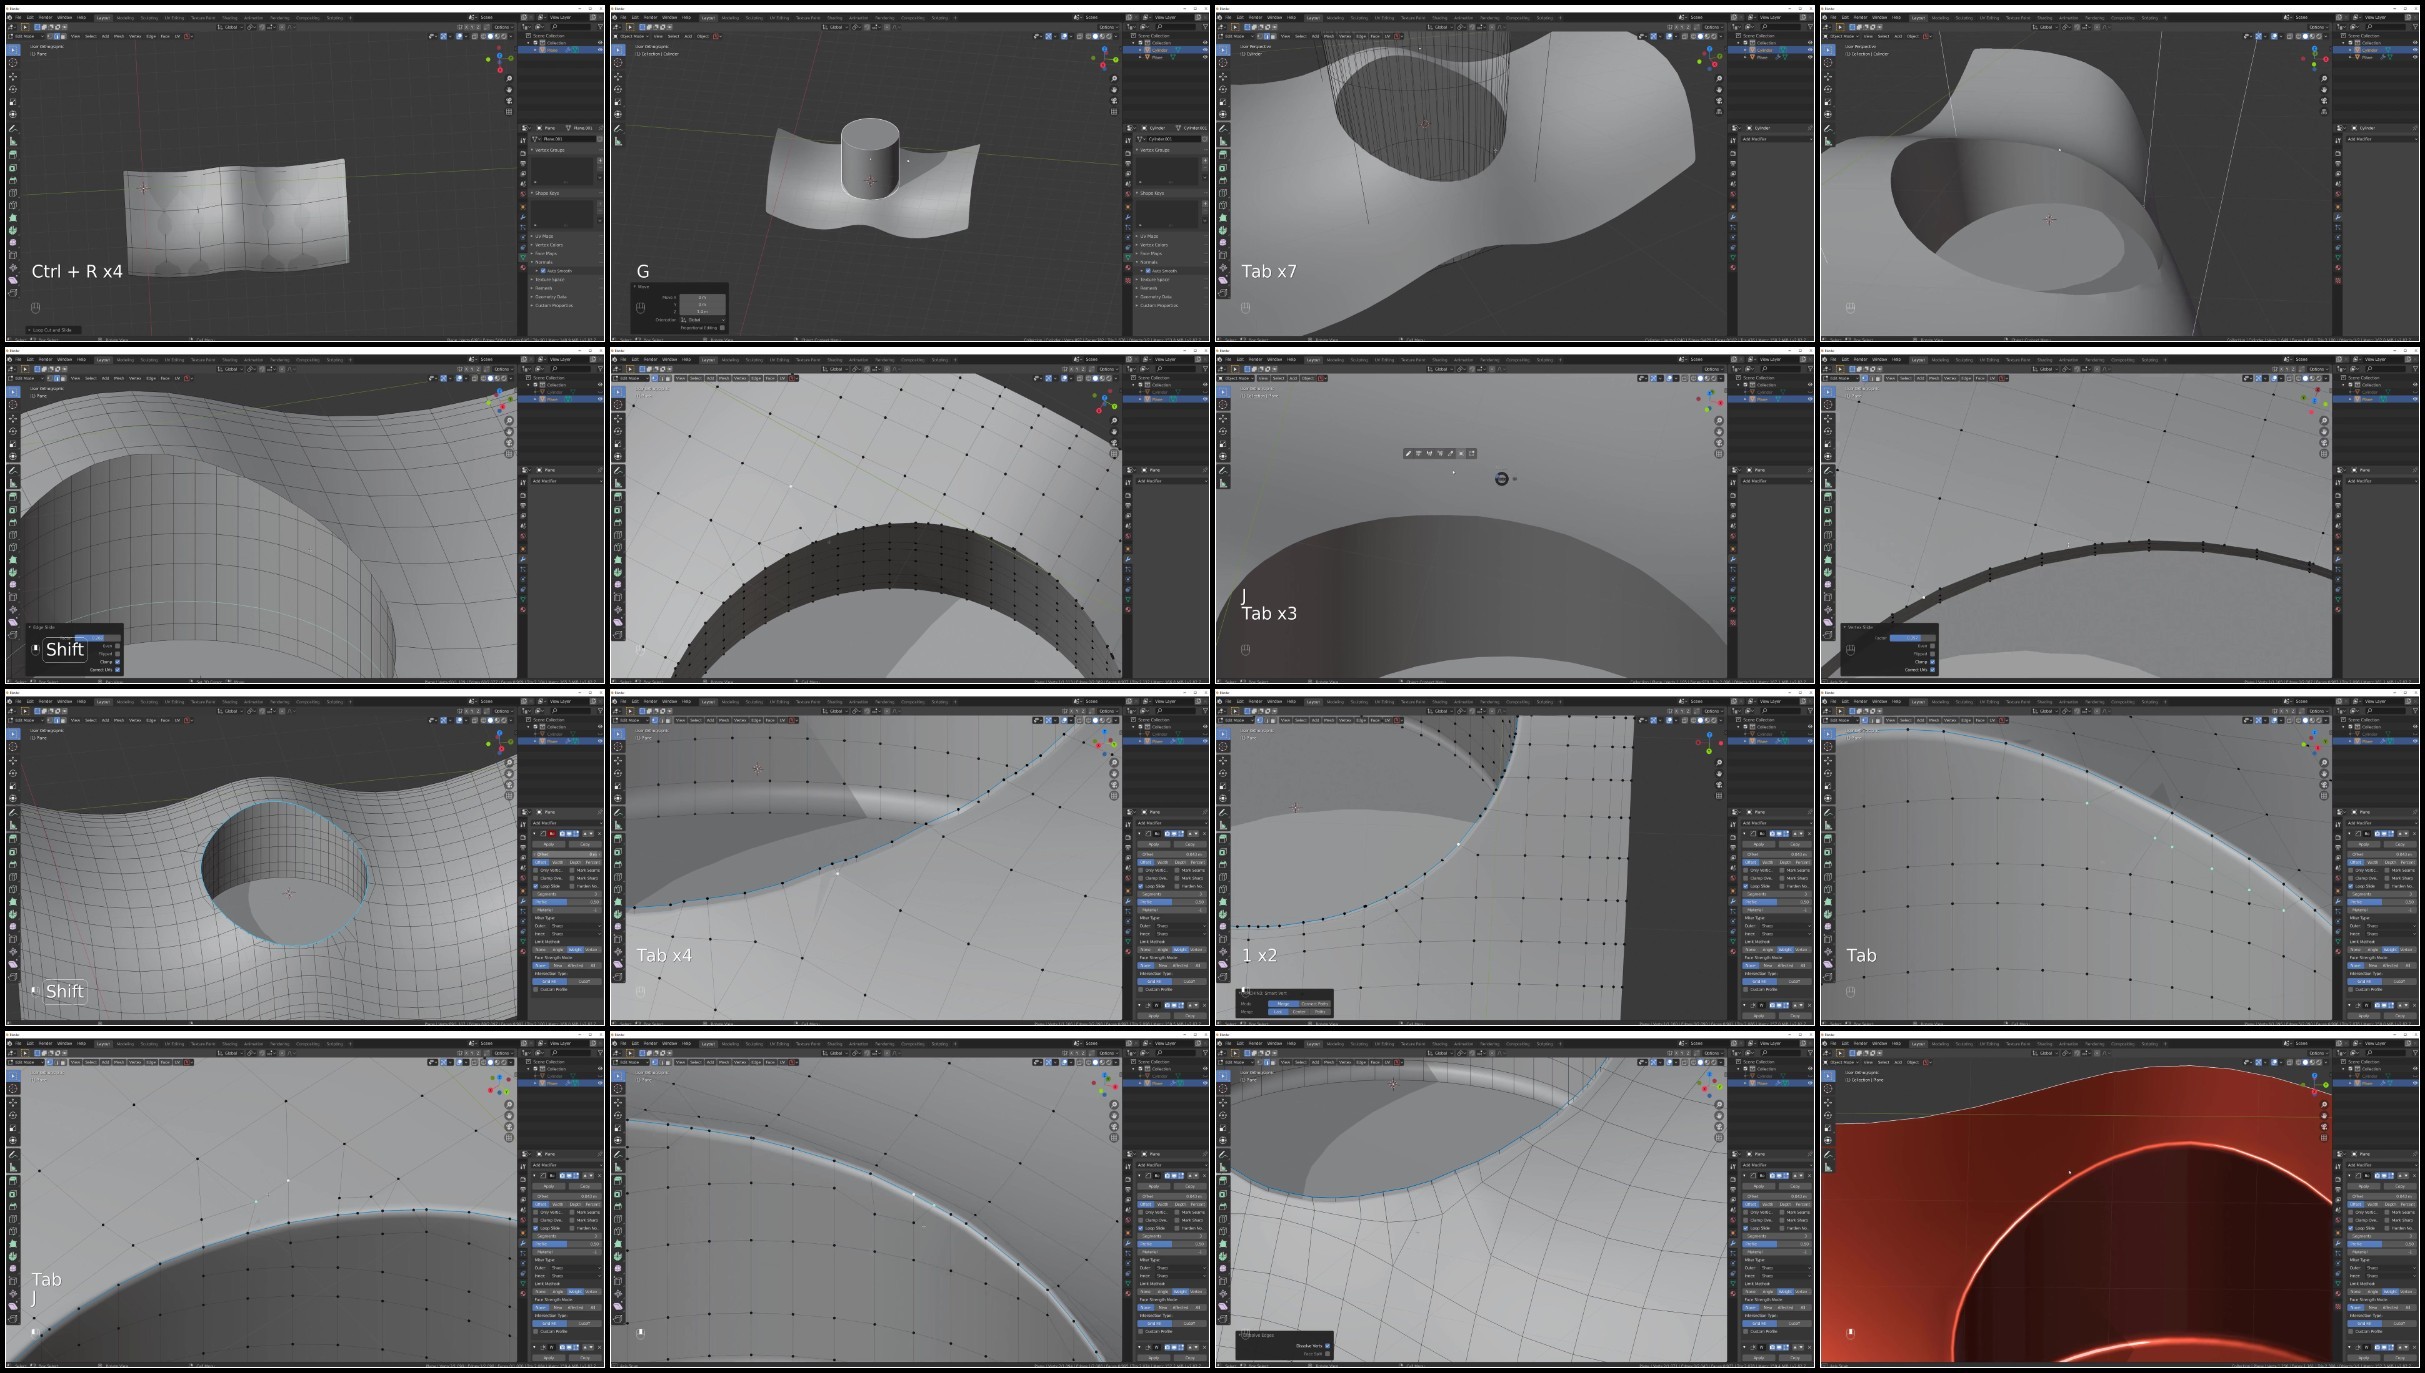Viewport: 2425px width, 1373px height.
Task: Select the Cursor tool in the 'Tab x7' frame
Action: 1223,63
